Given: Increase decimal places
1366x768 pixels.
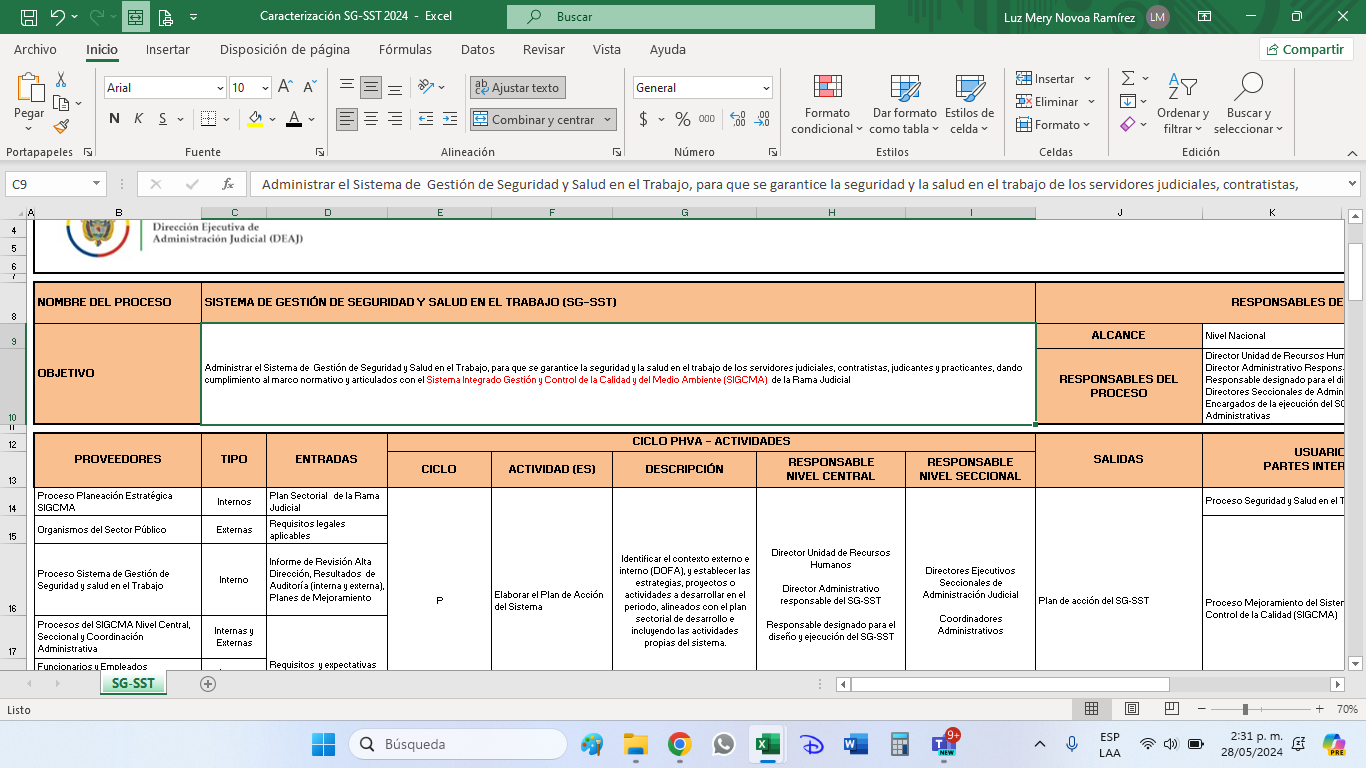Looking at the screenshot, I should [738, 119].
